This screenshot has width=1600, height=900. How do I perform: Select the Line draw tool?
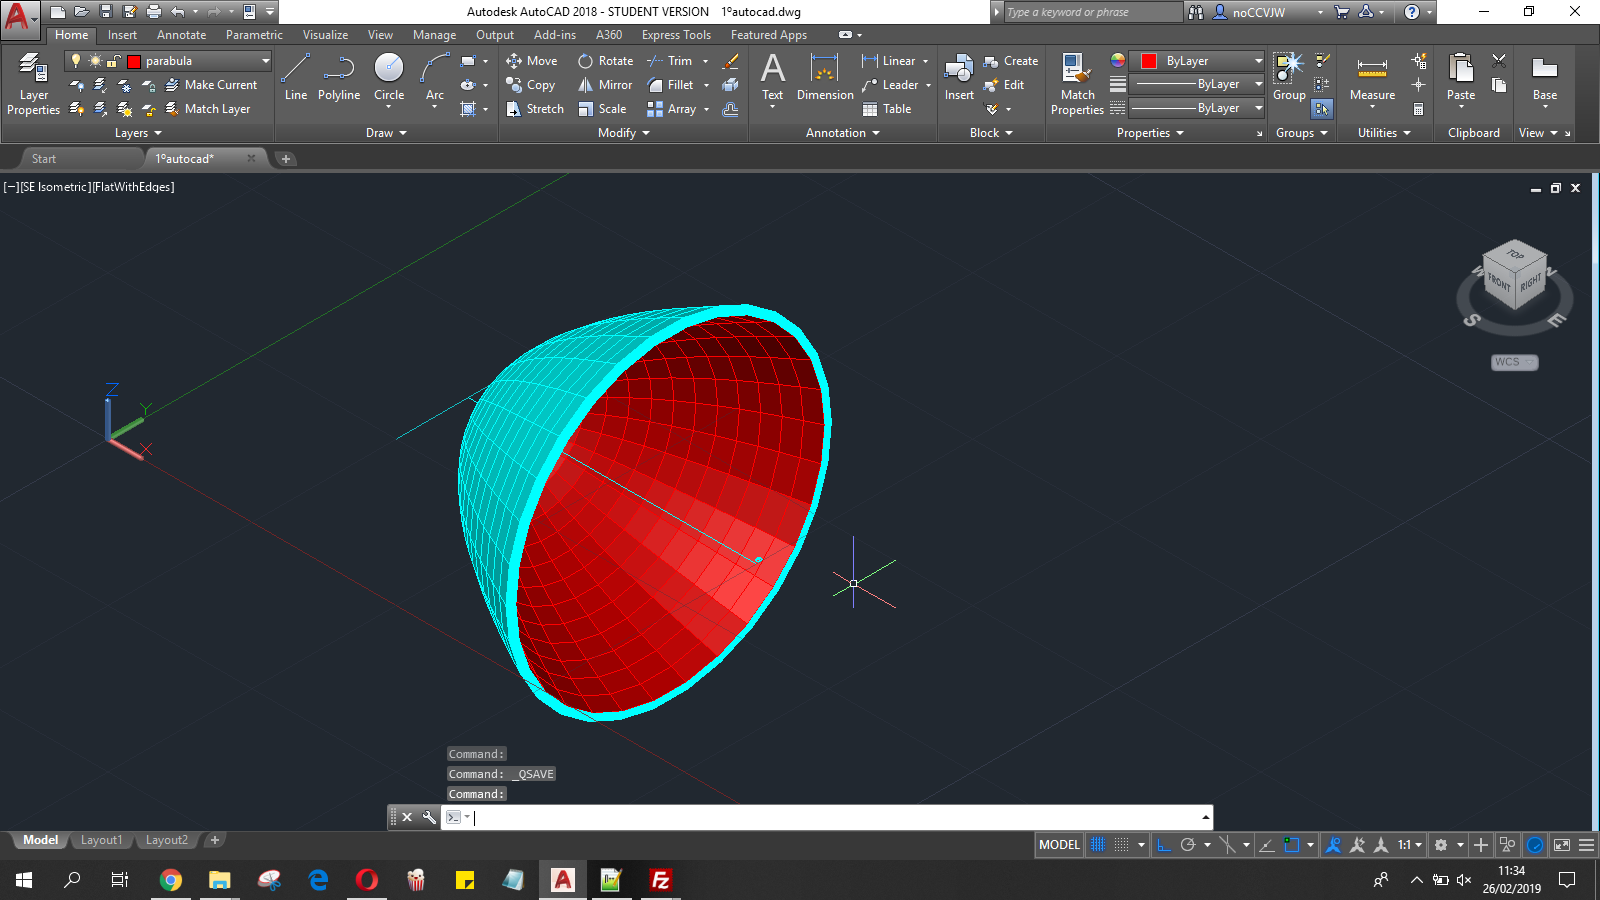(296, 77)
